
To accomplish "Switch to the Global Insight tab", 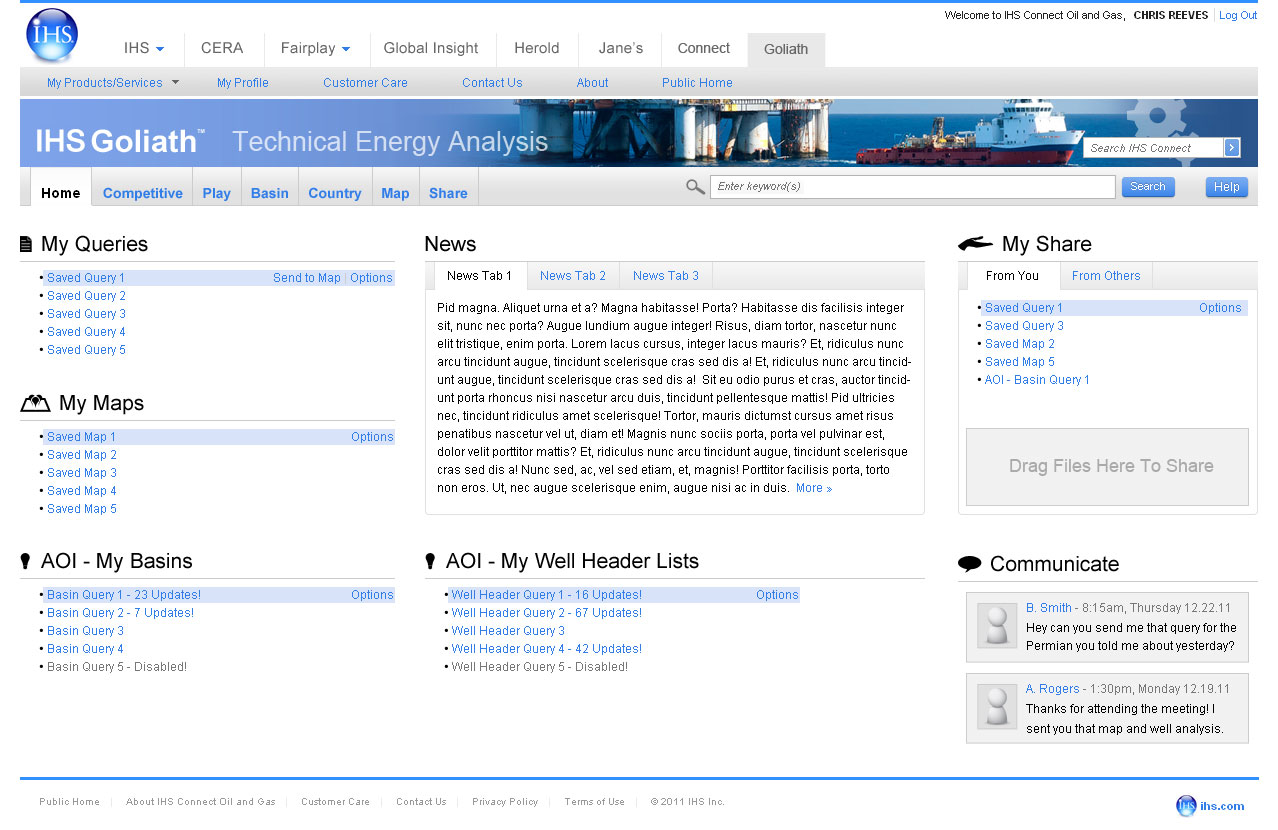I will click(x=431, y=48).
